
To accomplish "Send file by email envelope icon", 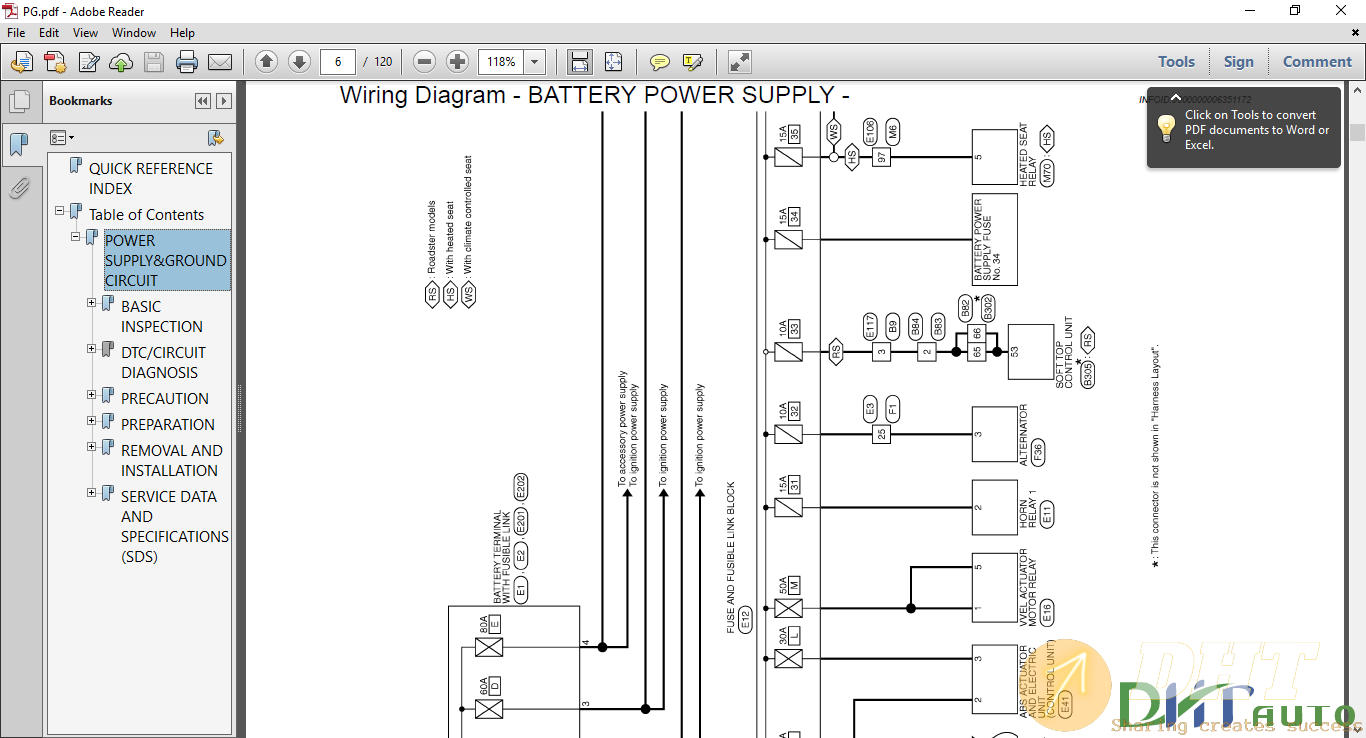I will click(x=220, y=62).
